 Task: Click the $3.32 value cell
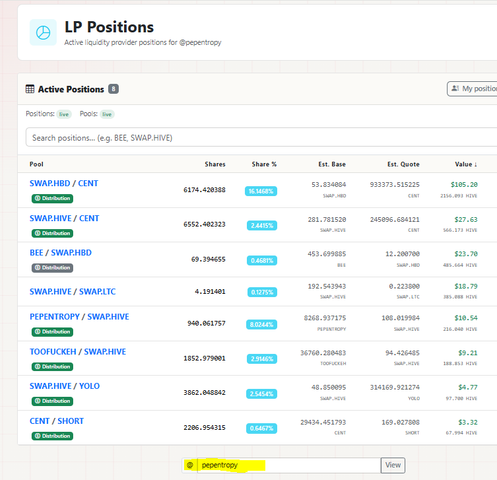[x=468, y=422]
